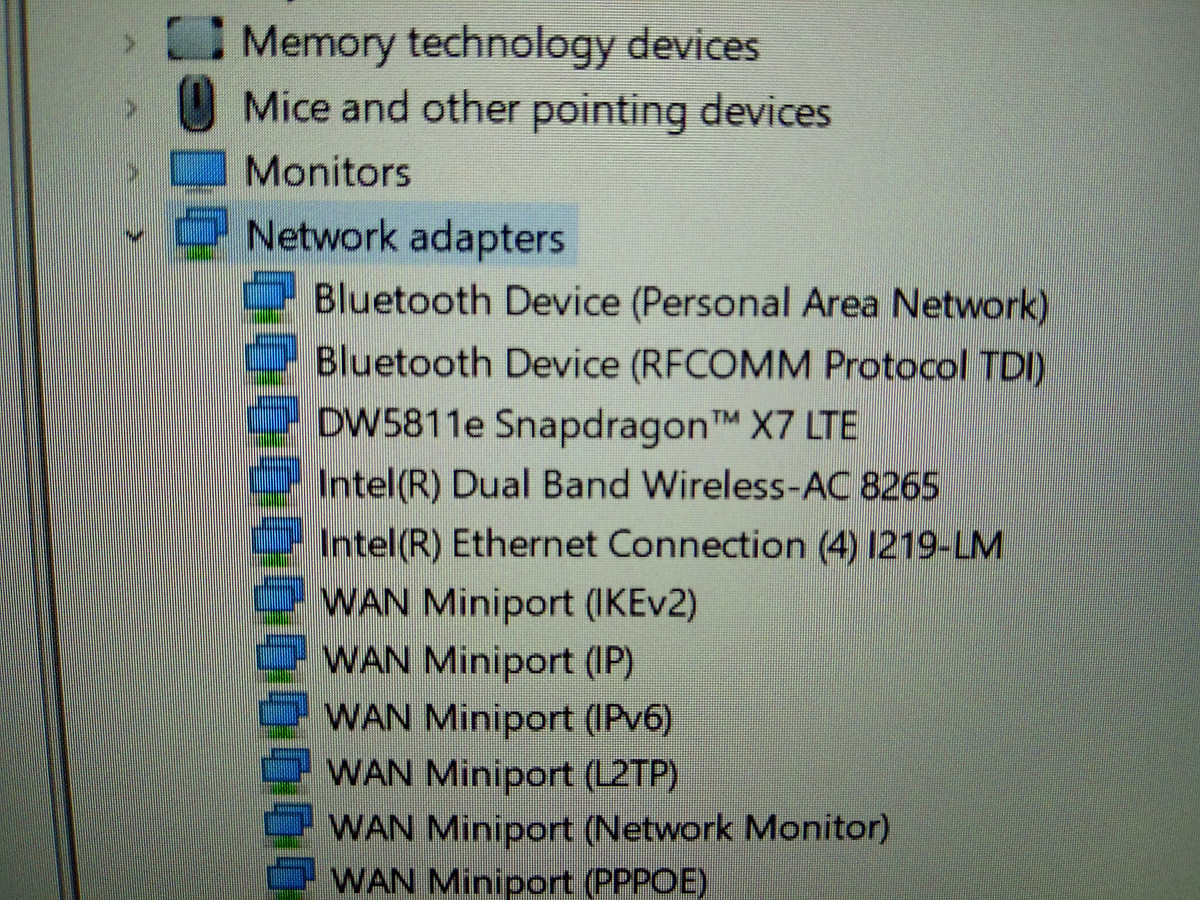Click the Intel Wireless-AC 8265 adapter icon
Screen dimensions: 1200x900
(x=275, y=484)
